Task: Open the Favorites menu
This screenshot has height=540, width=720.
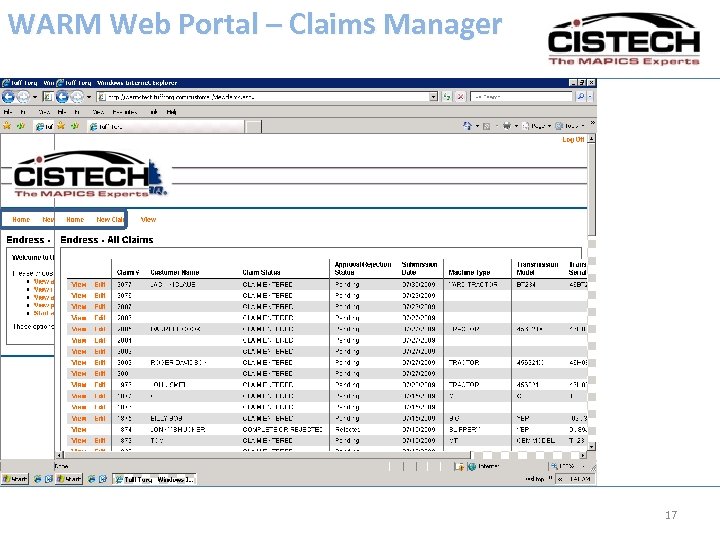Action: click(124, 112)
